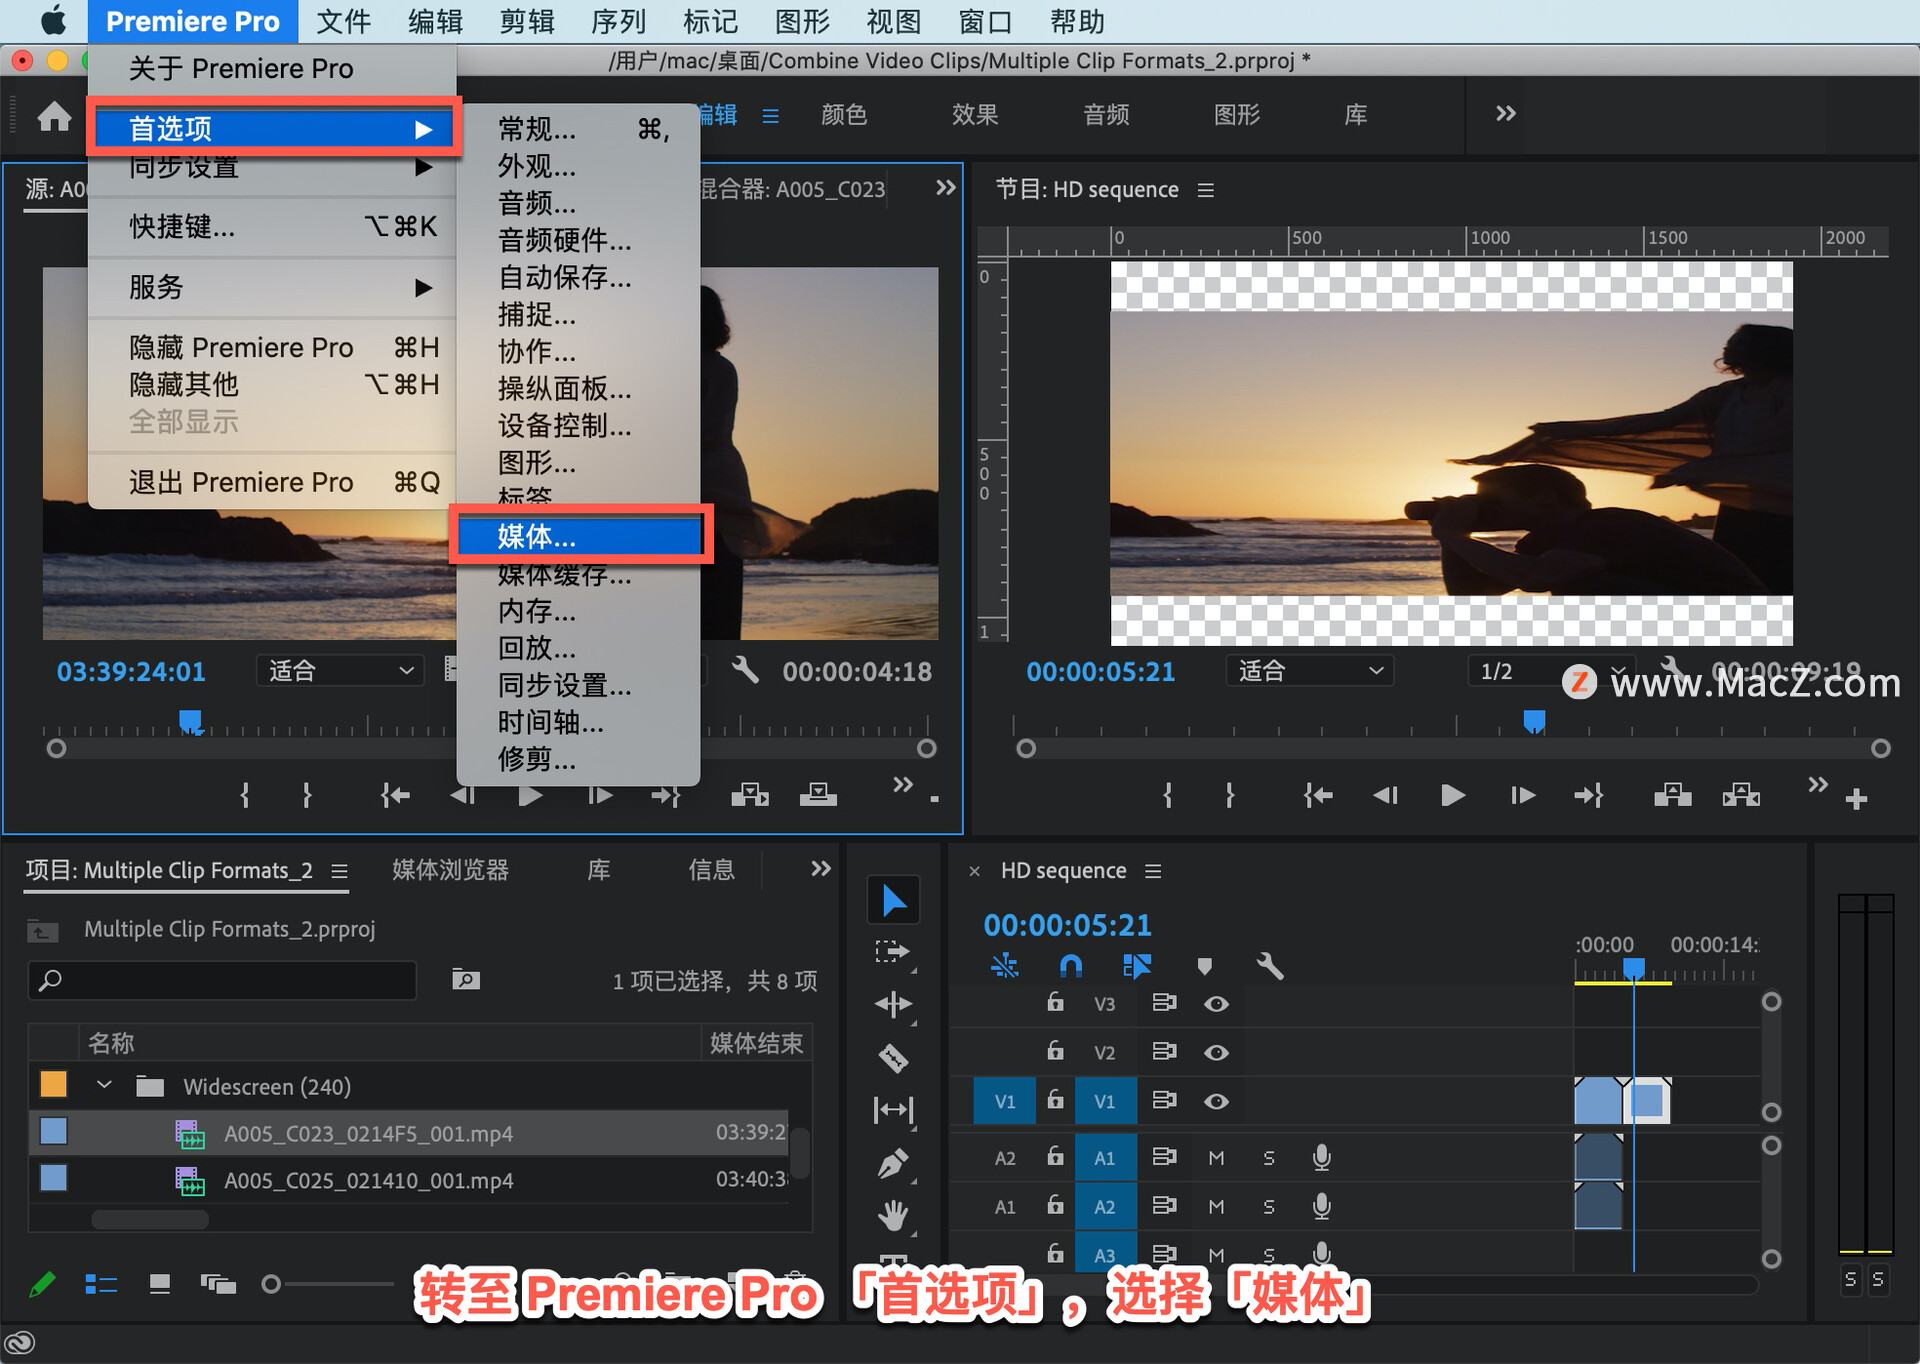Viewport: 1920px width, 1364px height.
Task: Select the Razor tool
Action: click(893, 1057)
